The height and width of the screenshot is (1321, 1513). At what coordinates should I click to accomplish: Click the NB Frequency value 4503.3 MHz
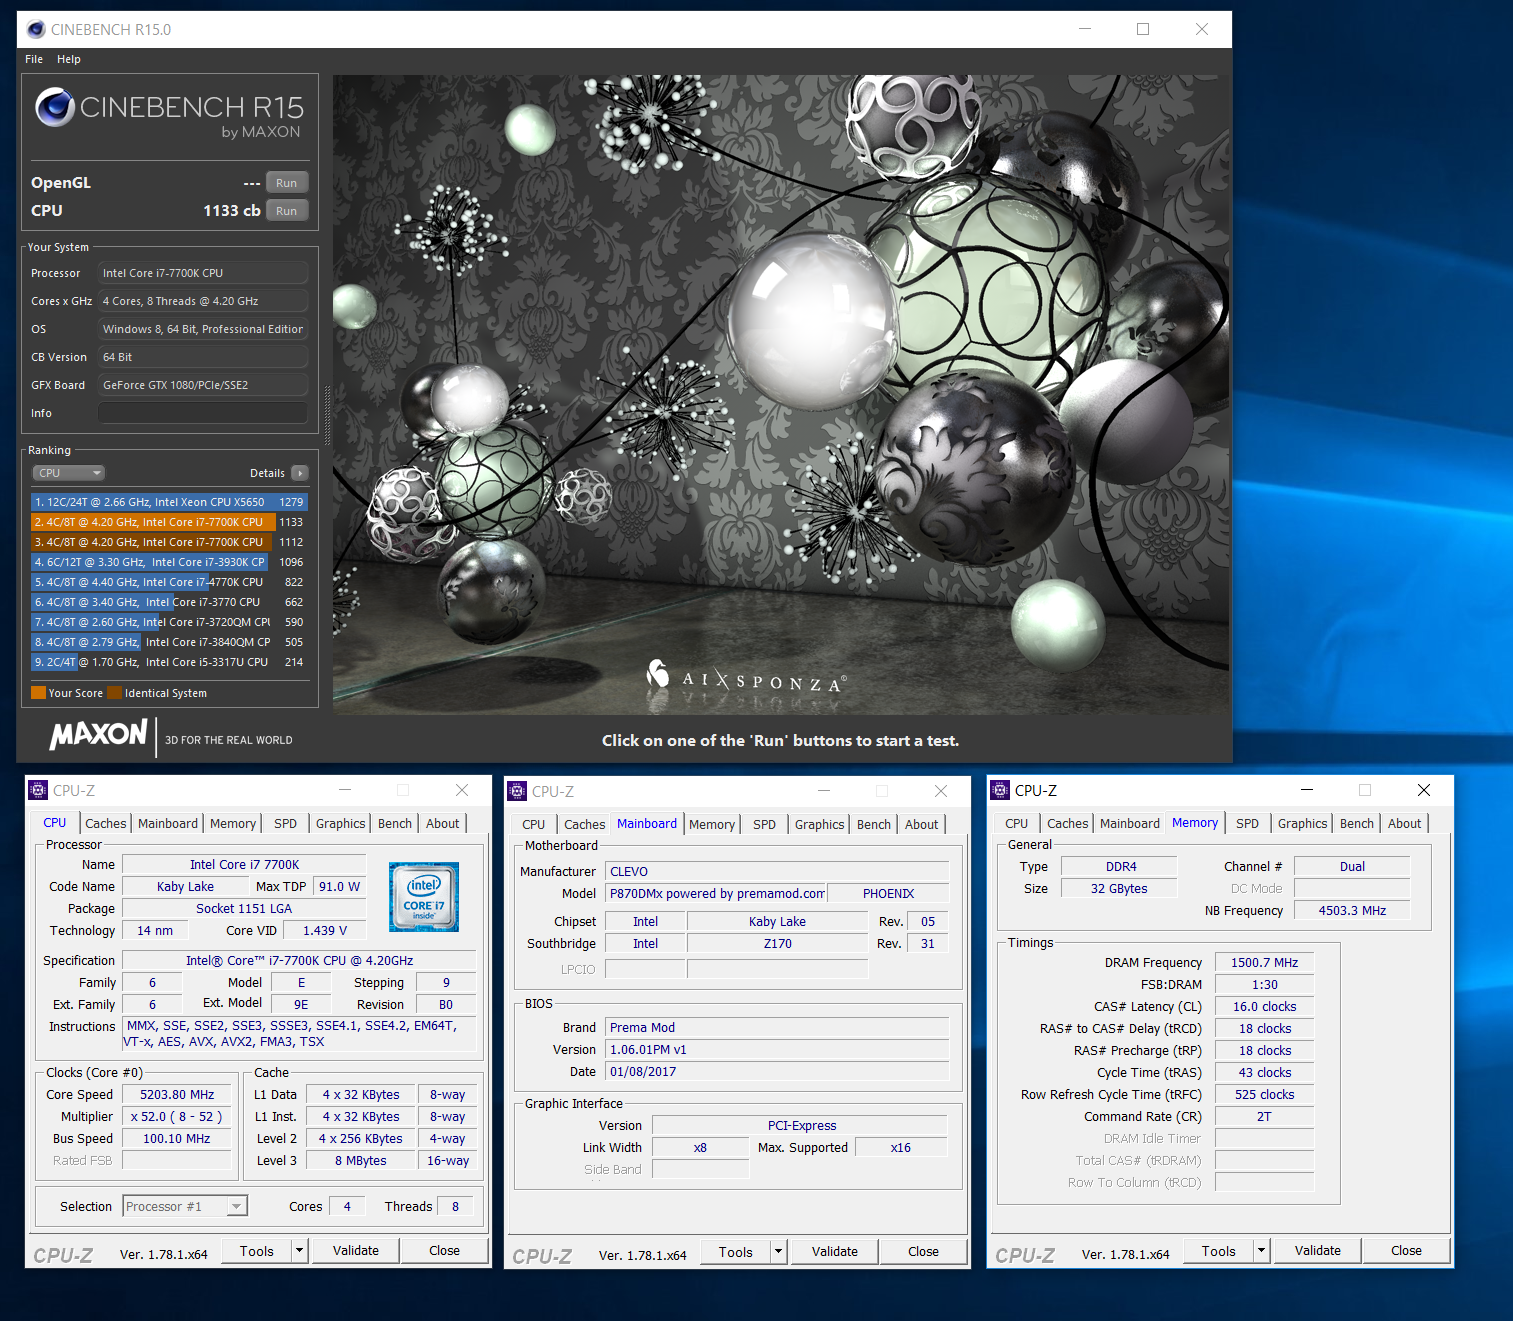pos(1352,910)
